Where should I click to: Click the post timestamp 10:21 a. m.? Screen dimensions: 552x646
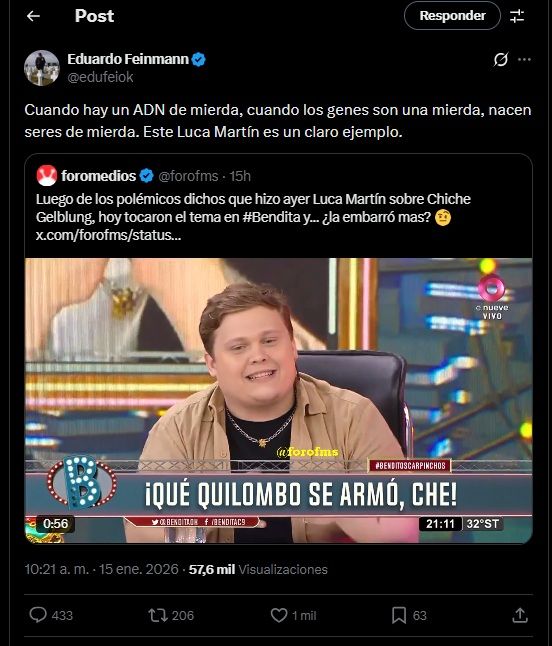tap(56, 569)
